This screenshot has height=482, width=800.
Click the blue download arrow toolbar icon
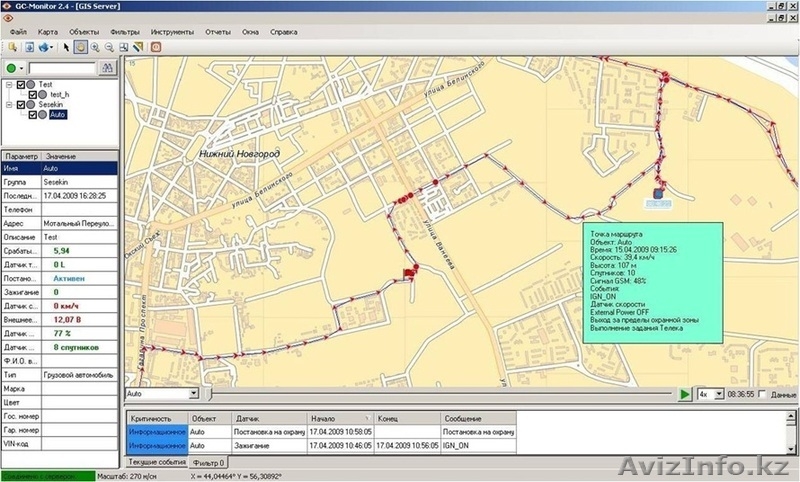tap(30, 47)
